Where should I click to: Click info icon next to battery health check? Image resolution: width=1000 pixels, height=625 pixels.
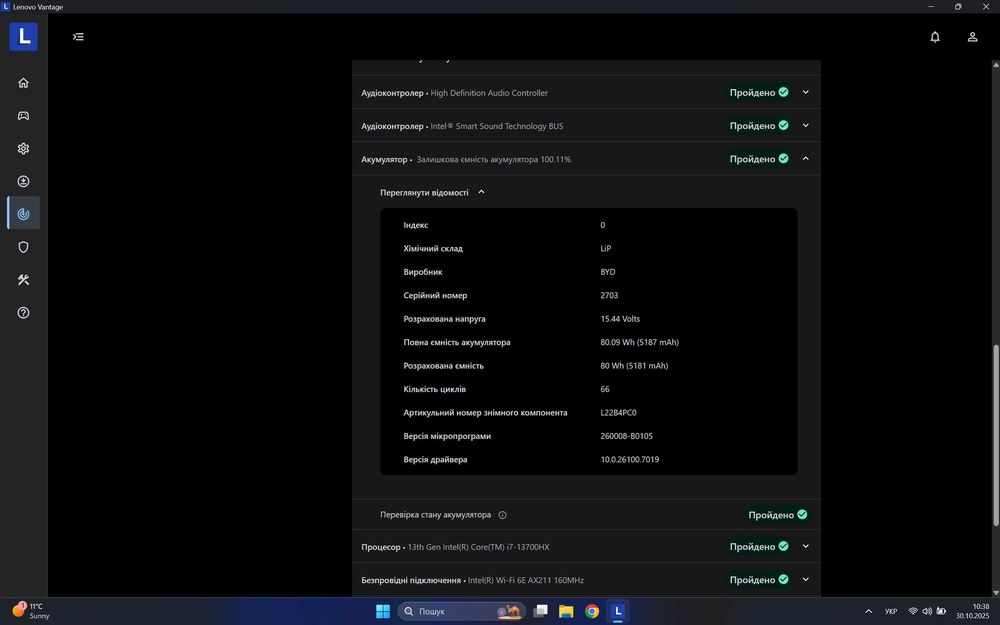(x=503, y=515)
